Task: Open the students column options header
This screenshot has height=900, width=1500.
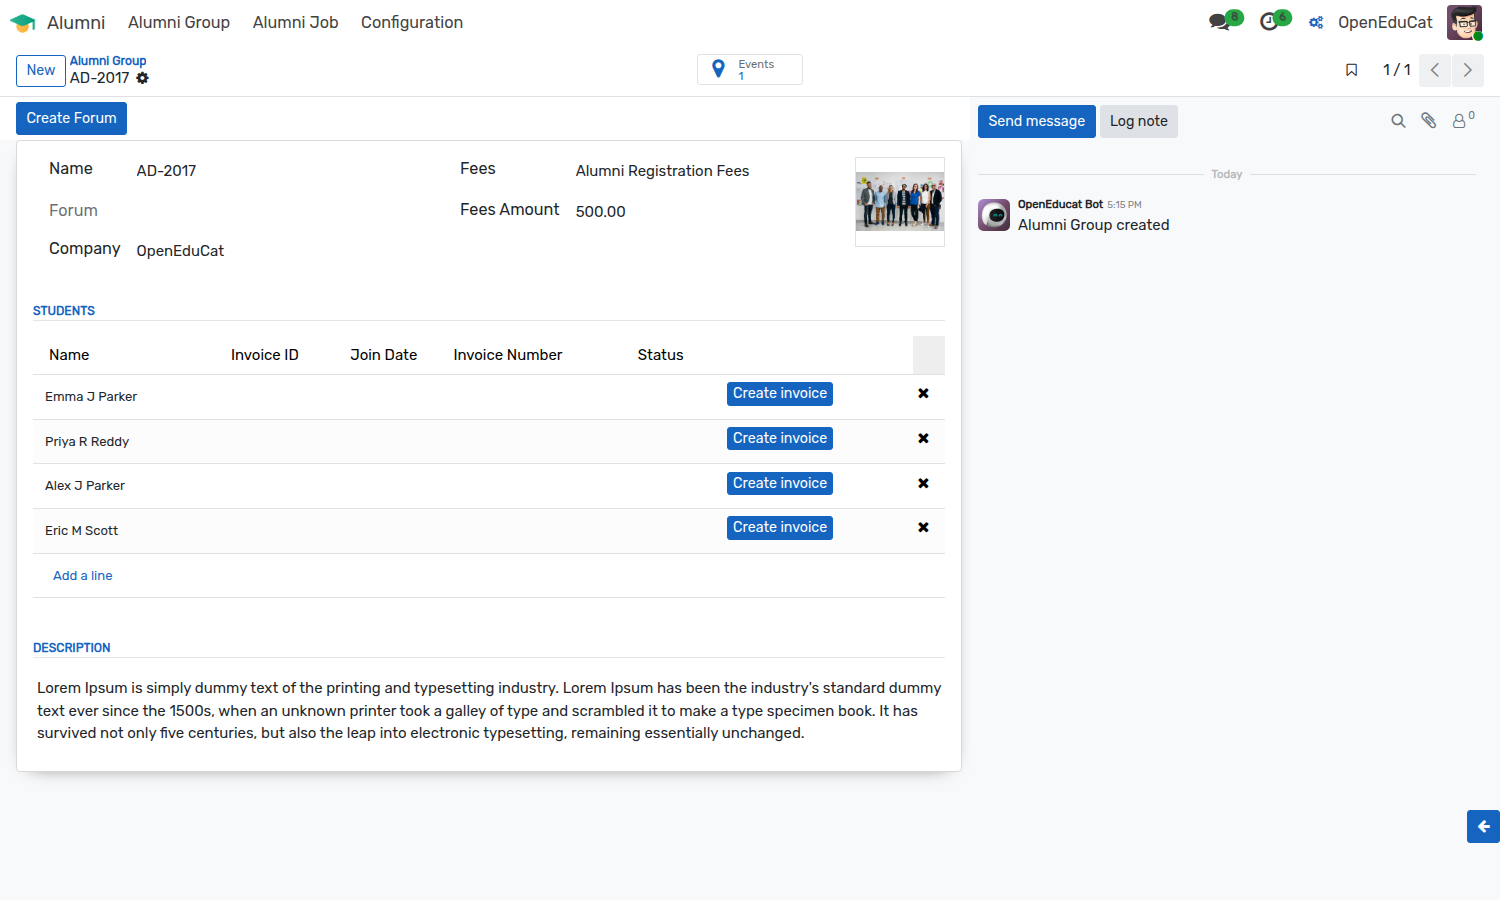Action: (928, 355)
